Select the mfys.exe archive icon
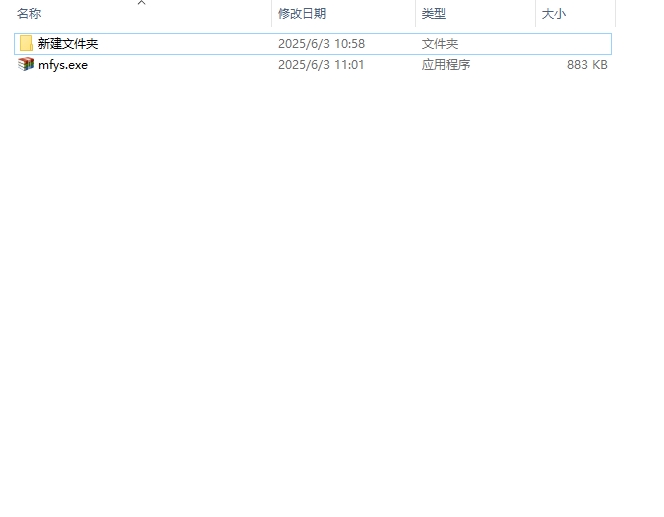 (x=26, y=64)
